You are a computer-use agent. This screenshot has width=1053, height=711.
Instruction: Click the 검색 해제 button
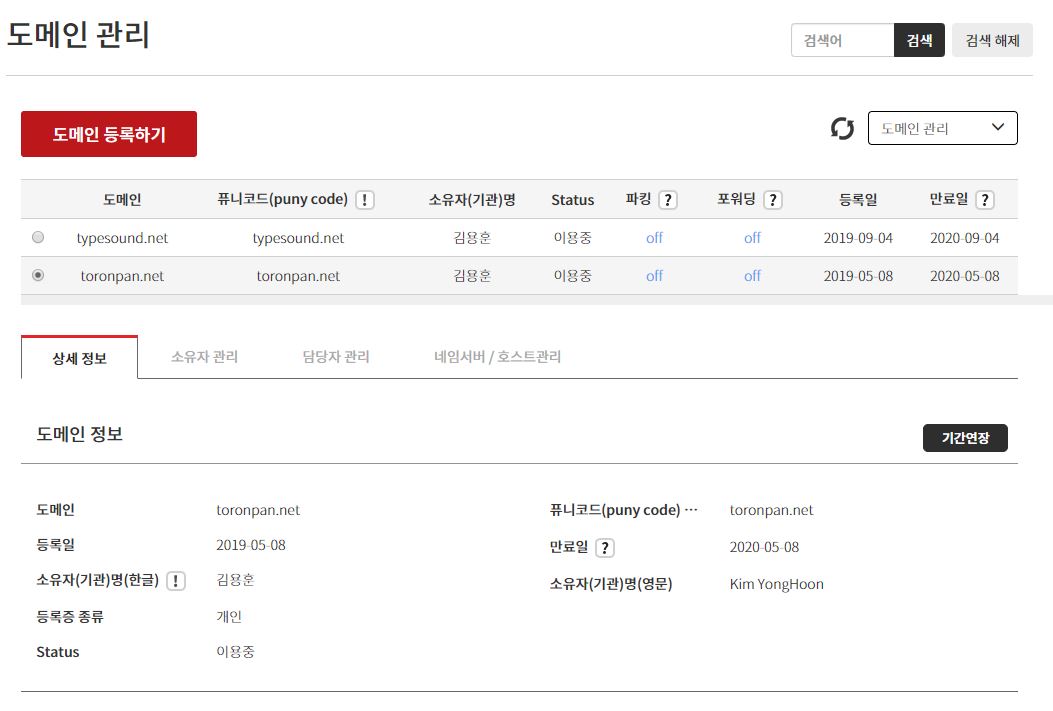pos(992,41)
